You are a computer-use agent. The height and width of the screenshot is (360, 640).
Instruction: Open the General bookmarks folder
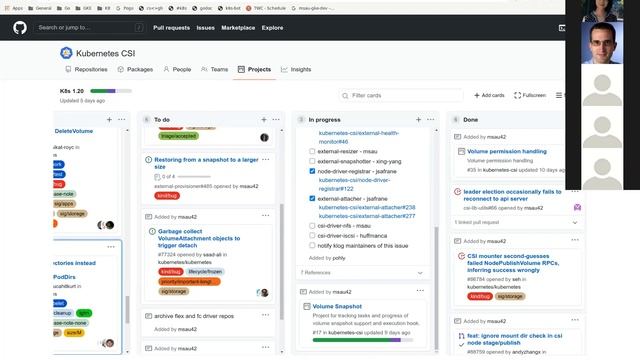tap(40, 8)
